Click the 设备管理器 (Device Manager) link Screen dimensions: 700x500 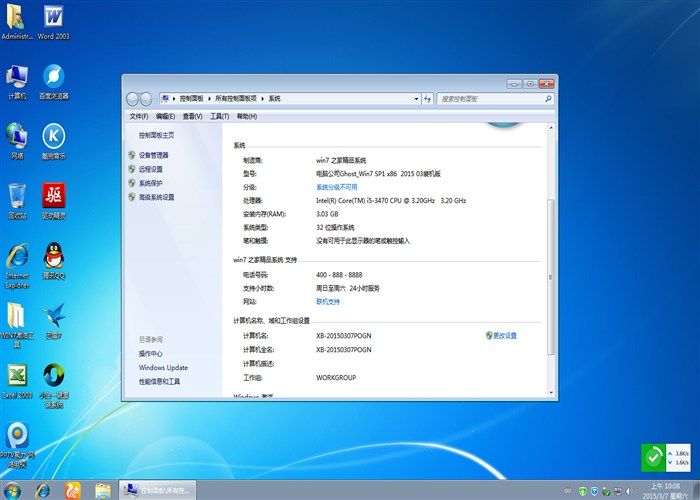point(153,155)
